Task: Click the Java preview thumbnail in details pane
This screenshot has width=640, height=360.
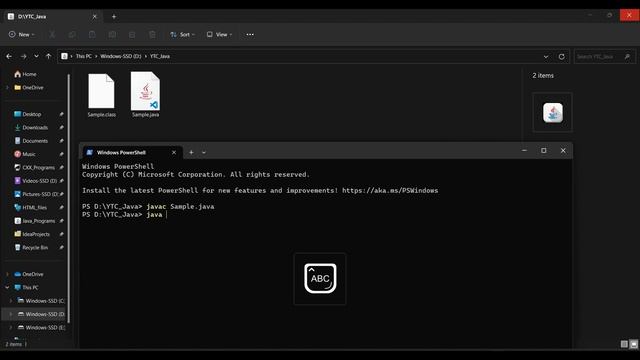Action: [x=553, y=113]
